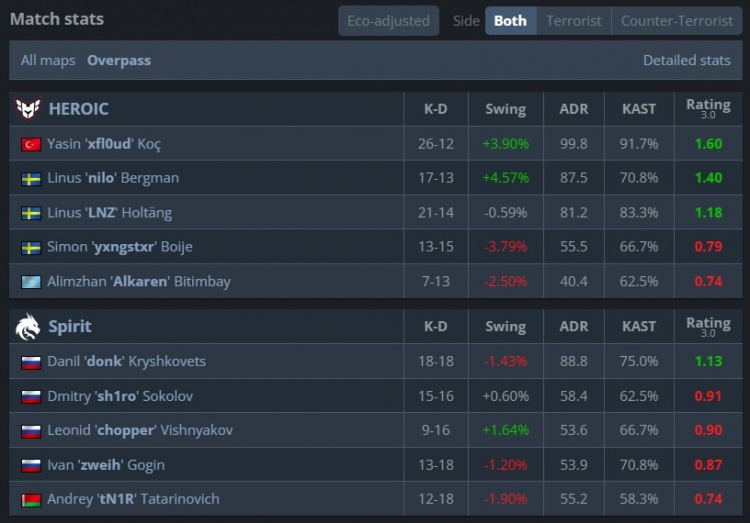Open the Detailed stats link
Viewport: 750px width, 523px height.
pyautogui.click(x=686, y=60)
